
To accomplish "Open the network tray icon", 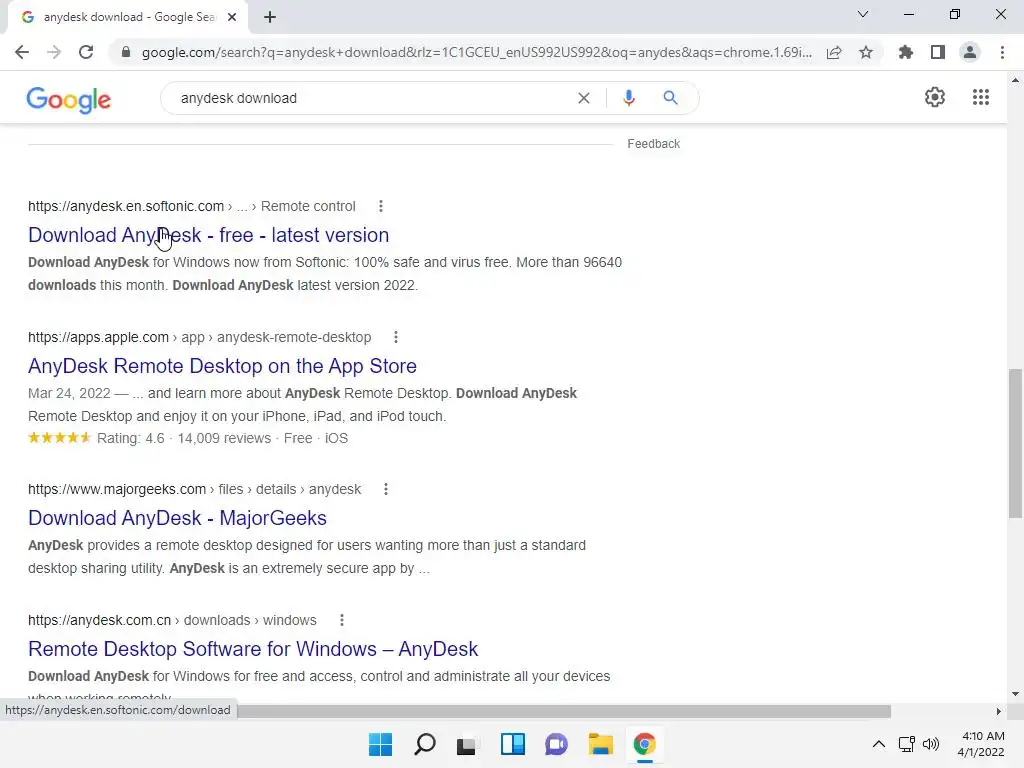I will [906, 744].
